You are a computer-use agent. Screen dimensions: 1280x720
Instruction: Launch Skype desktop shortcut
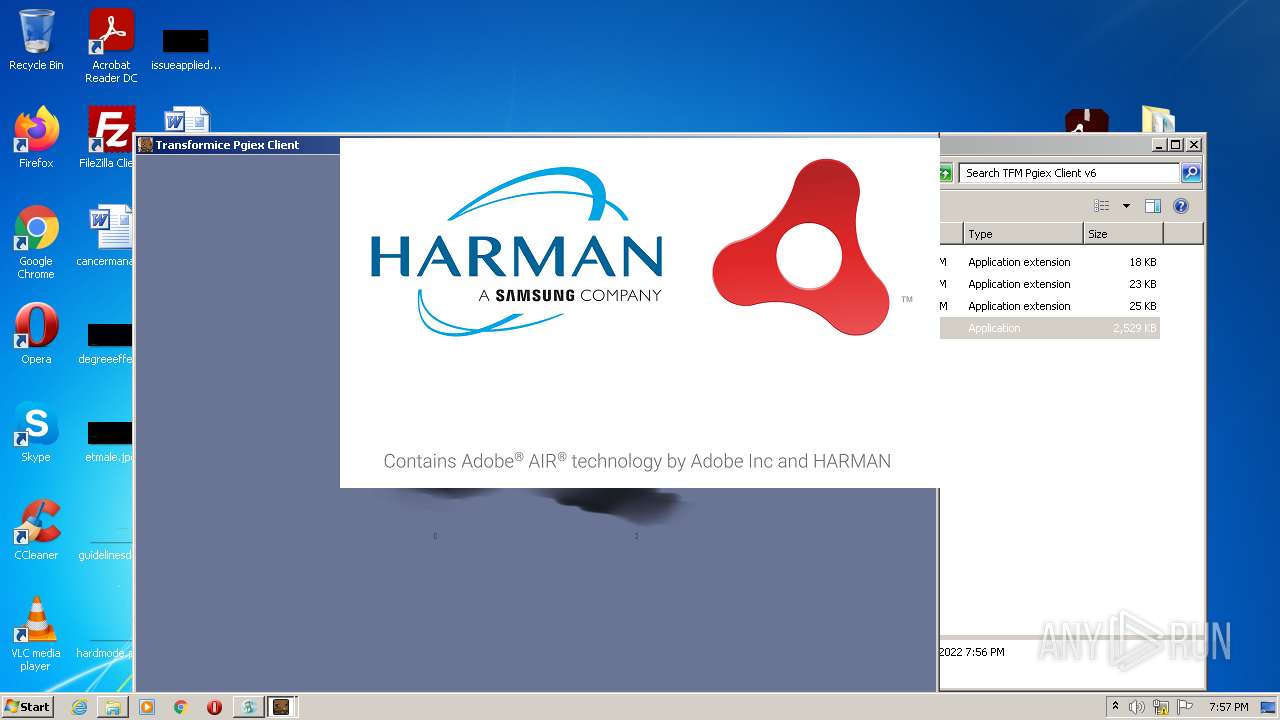tap(36, 431)
